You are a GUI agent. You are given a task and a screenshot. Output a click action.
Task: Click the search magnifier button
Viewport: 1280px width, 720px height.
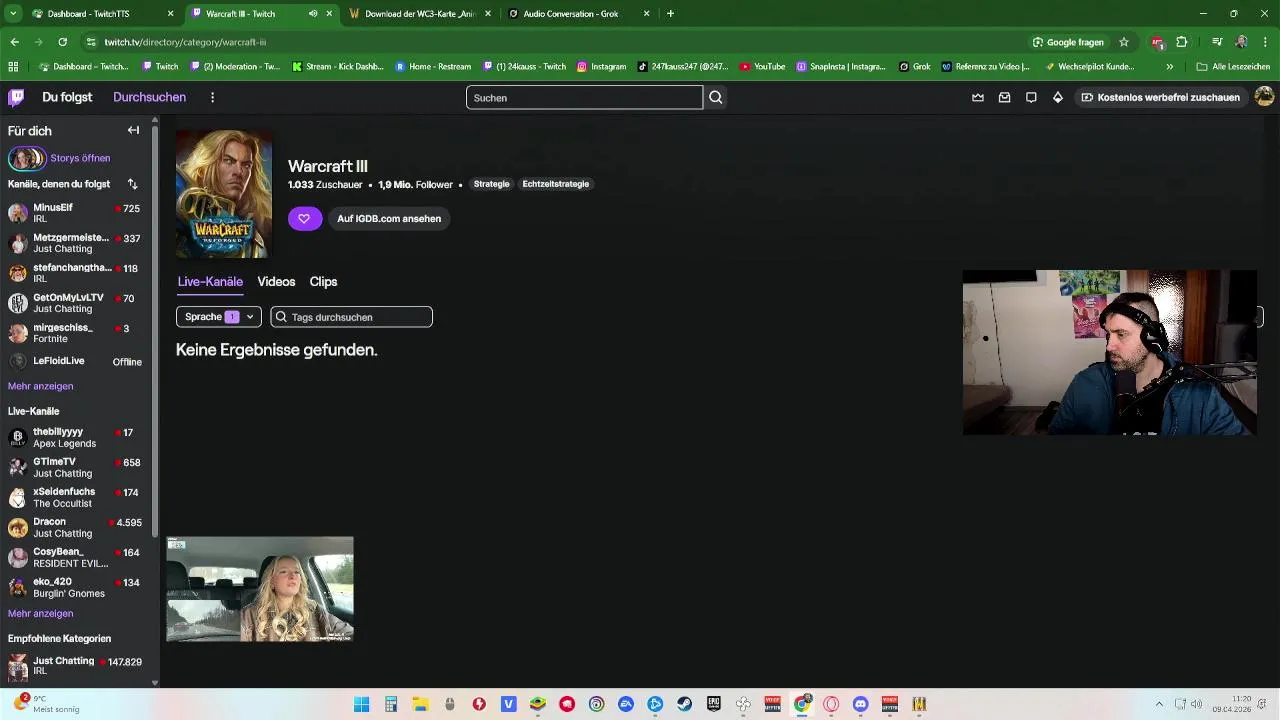coord(716,97)
